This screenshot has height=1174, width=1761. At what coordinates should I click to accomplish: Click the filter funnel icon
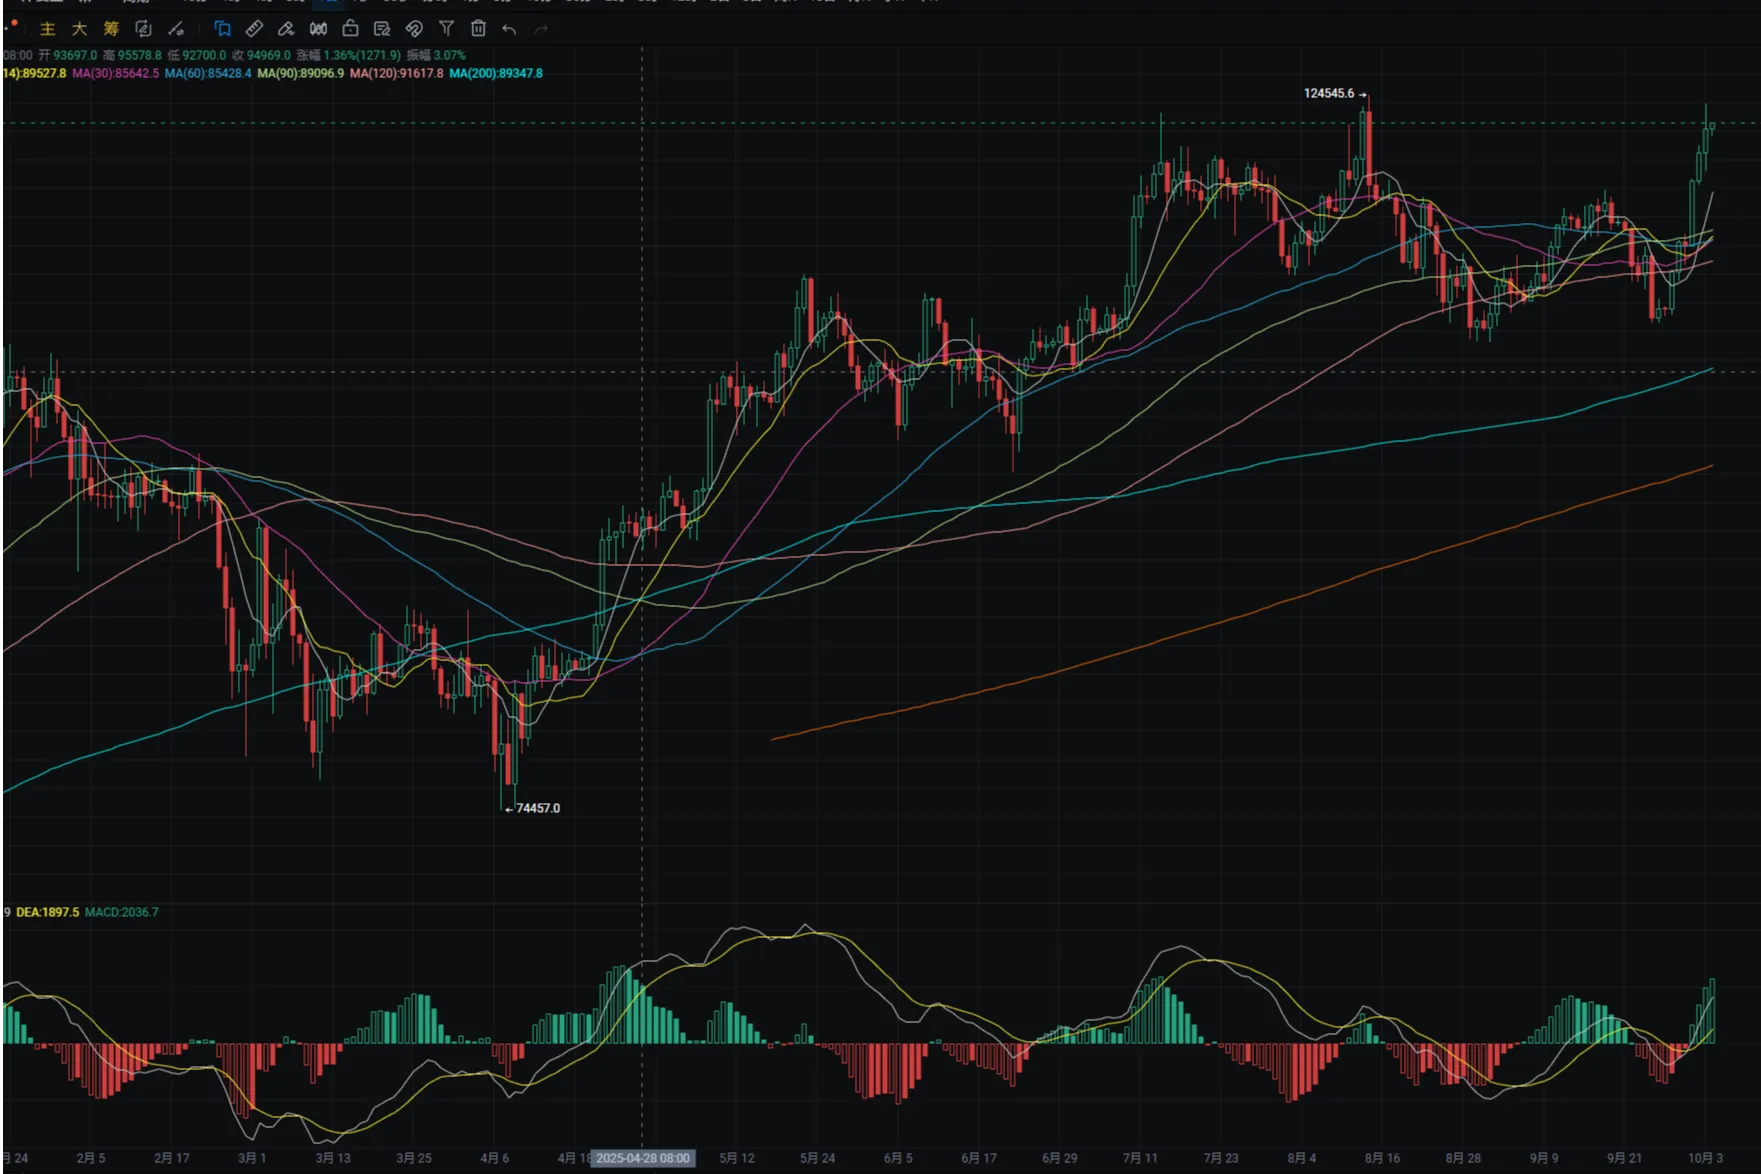click(447, 29)
